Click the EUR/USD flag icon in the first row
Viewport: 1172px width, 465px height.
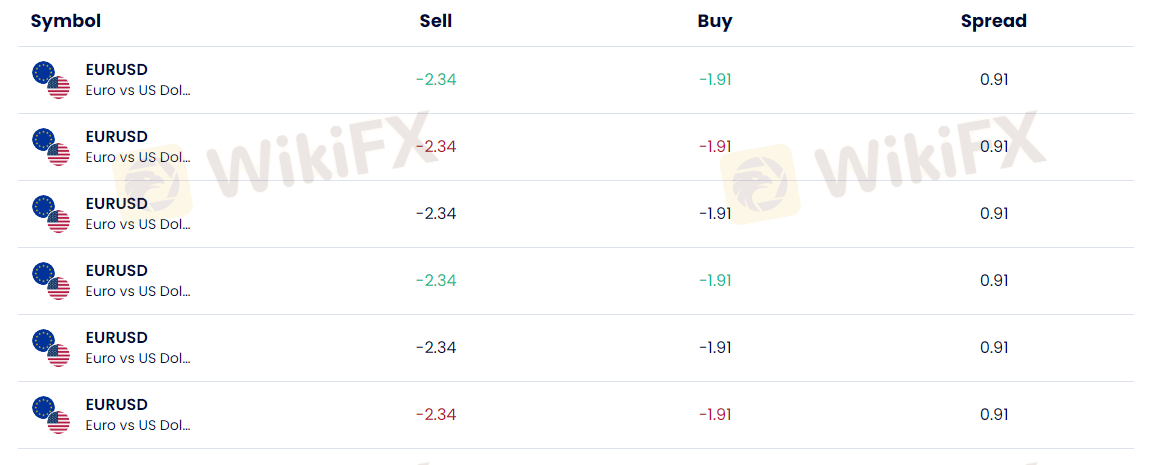51,80
